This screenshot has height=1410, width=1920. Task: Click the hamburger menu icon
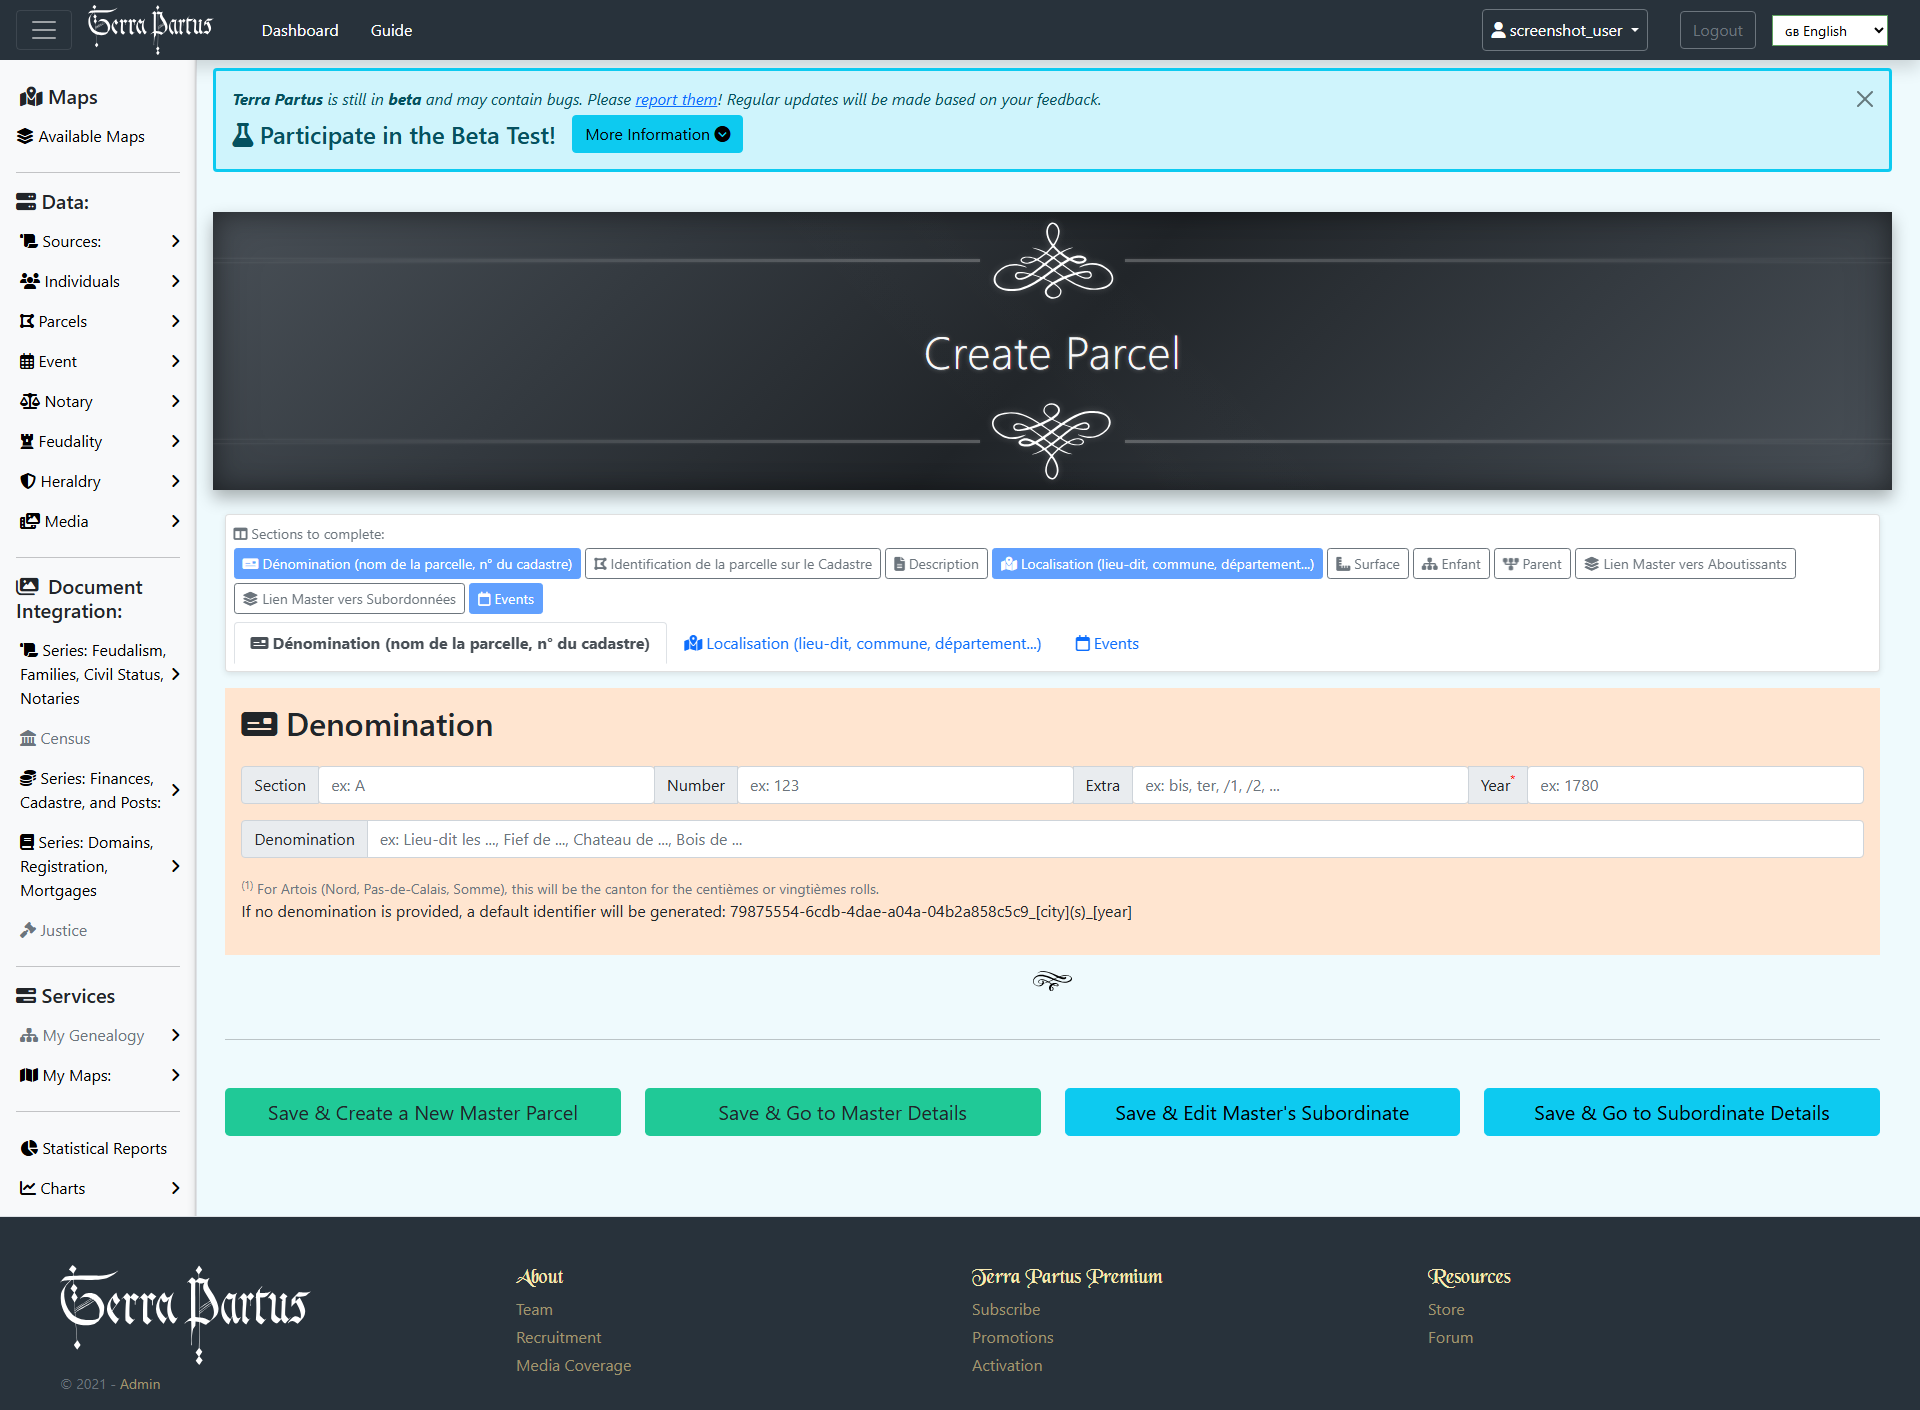44,30
